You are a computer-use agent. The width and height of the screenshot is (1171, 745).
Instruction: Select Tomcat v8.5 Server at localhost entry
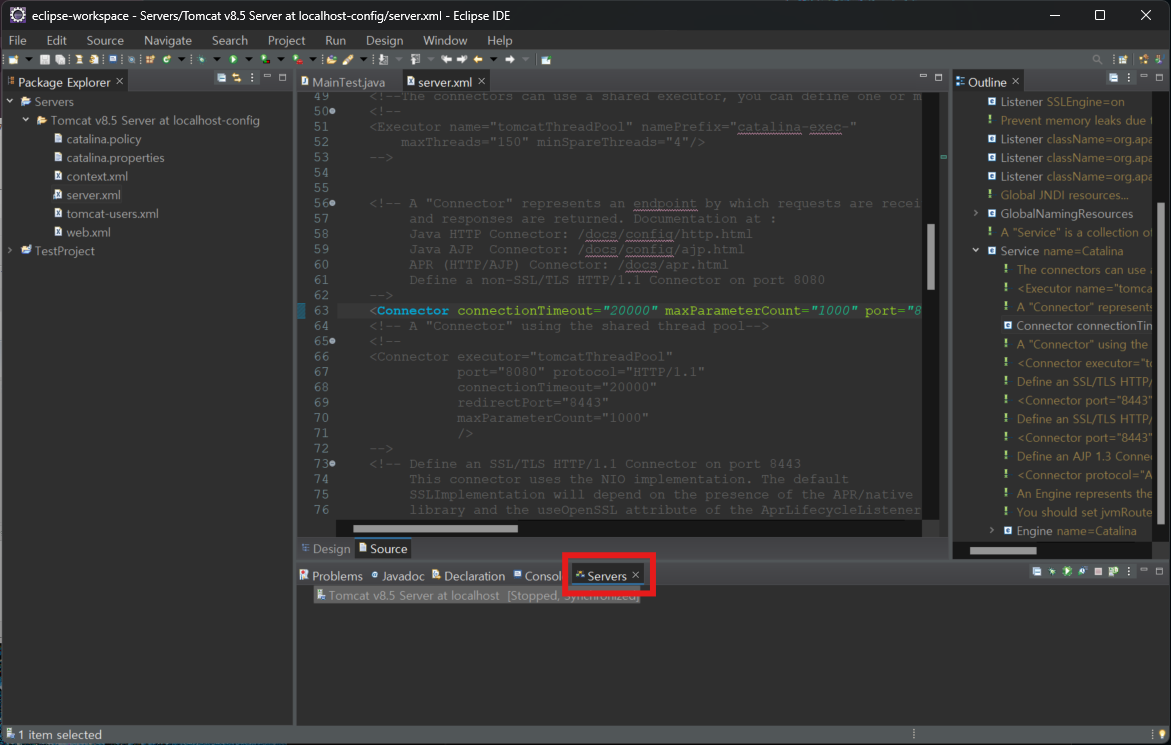476,596
